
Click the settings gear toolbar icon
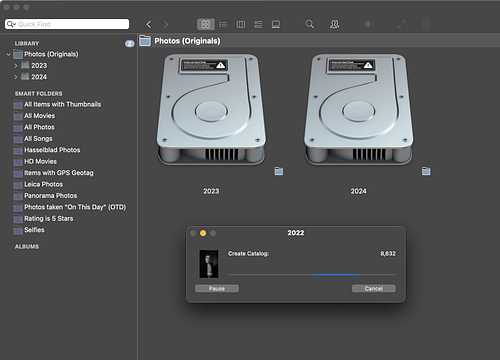[x=426, y=24]
